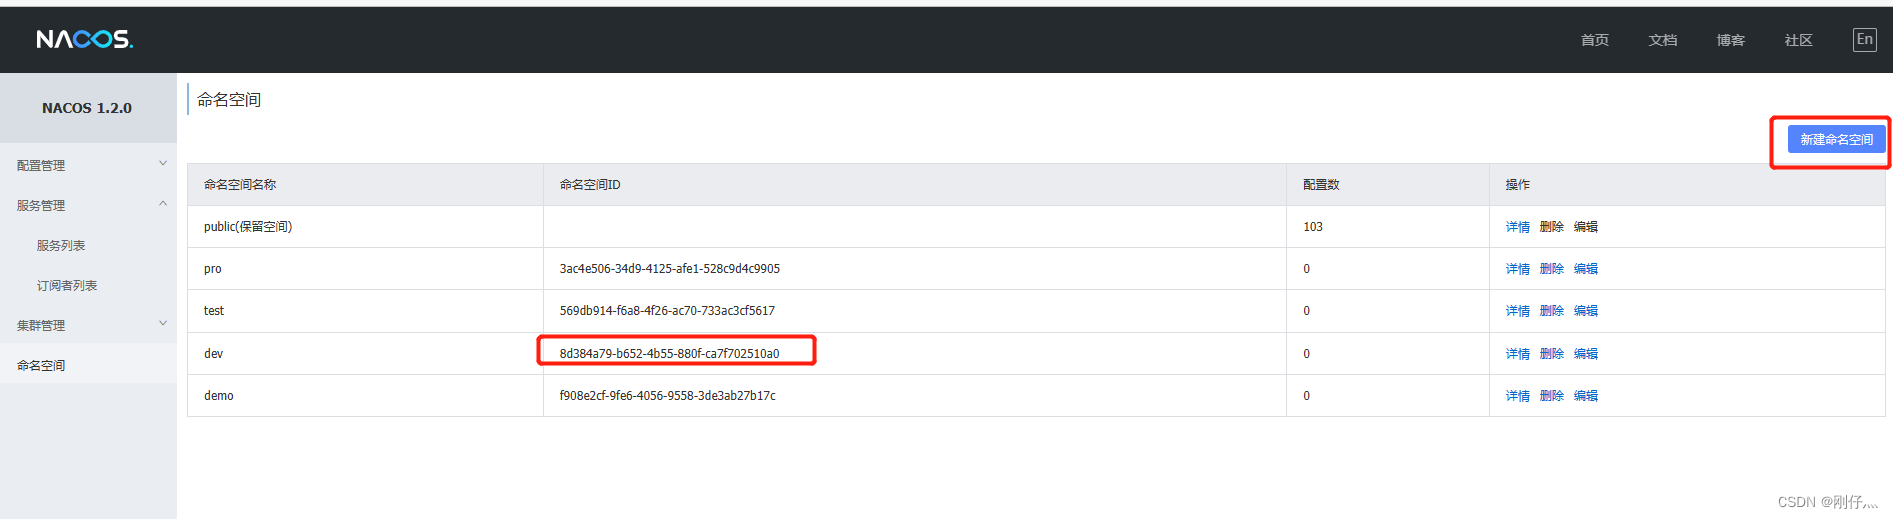Image resolution: width=1893 pixels, height=519 pixels.
Task: Collapse the 服务管理 sidebar menu
Action: tap(88, 205)
